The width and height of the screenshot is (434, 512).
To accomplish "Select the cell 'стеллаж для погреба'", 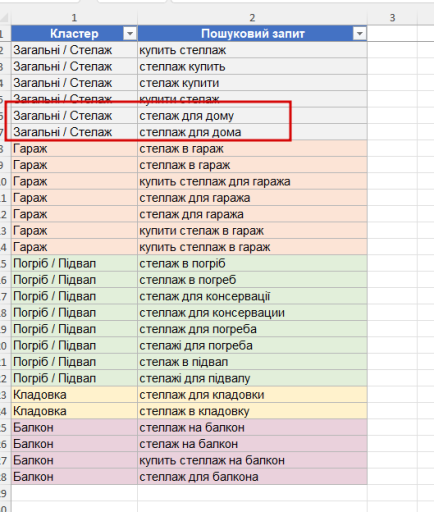I will (x=252, y=329).
